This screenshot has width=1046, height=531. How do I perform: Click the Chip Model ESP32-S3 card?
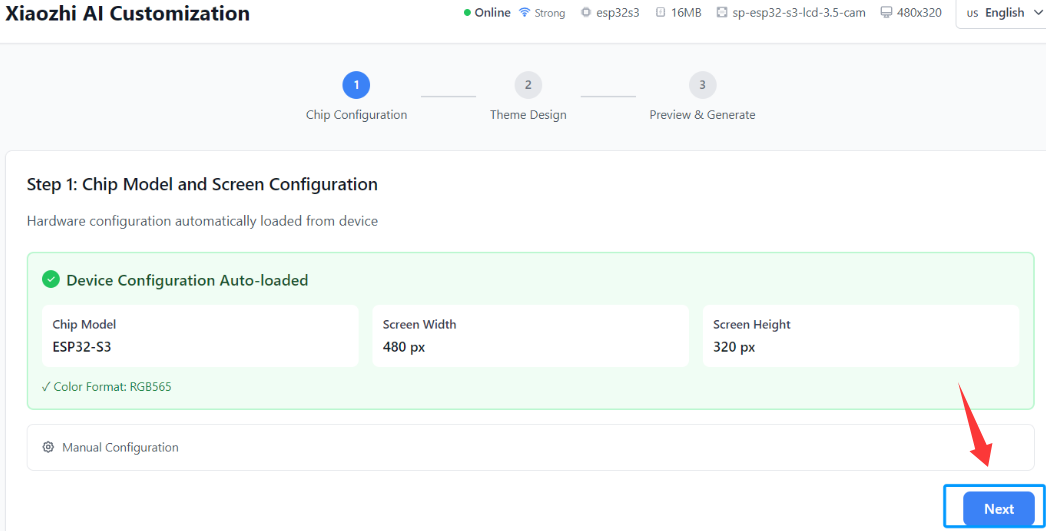pyautogui.click(x=192, y=336)
